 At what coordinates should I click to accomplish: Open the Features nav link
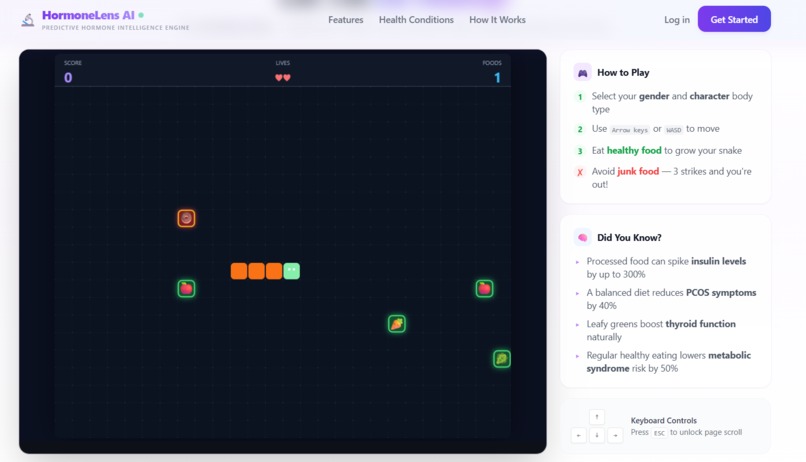[345, 20]
